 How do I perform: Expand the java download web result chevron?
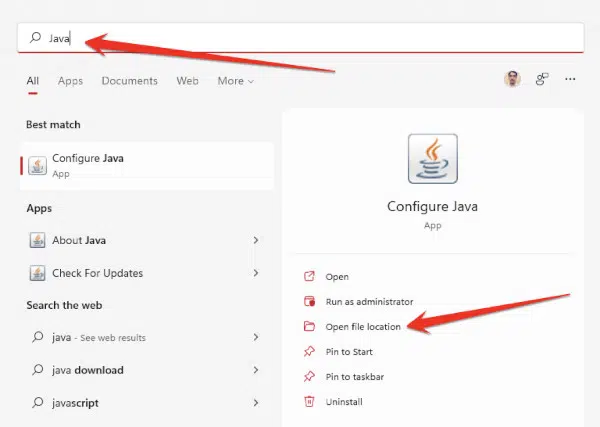point(256,370)
